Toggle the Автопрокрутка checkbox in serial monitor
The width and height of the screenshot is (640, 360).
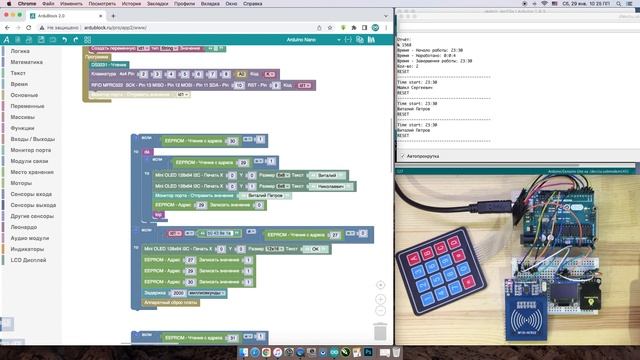click(x=402, y=156)
